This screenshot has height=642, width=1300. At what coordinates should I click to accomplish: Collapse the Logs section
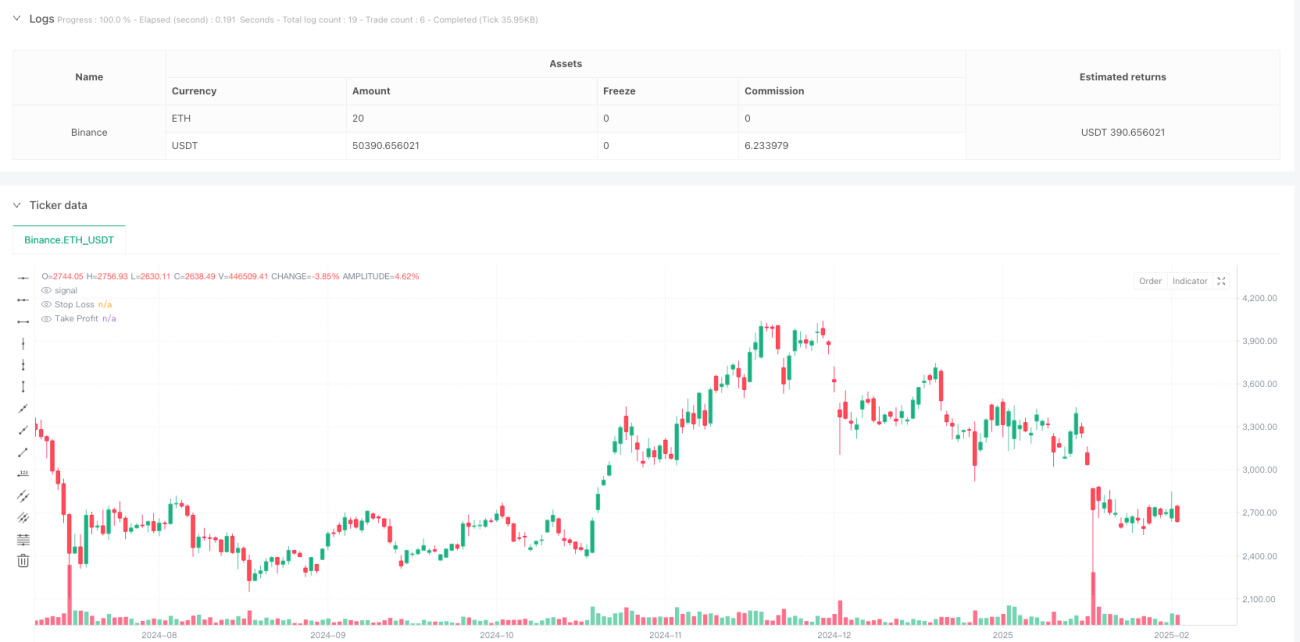coord(16,18)
